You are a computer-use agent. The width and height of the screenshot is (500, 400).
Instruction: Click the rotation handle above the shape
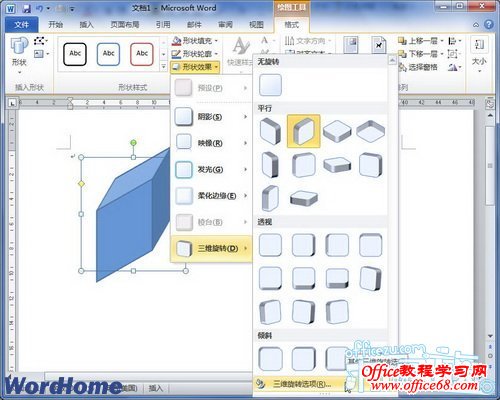[133, 143]
